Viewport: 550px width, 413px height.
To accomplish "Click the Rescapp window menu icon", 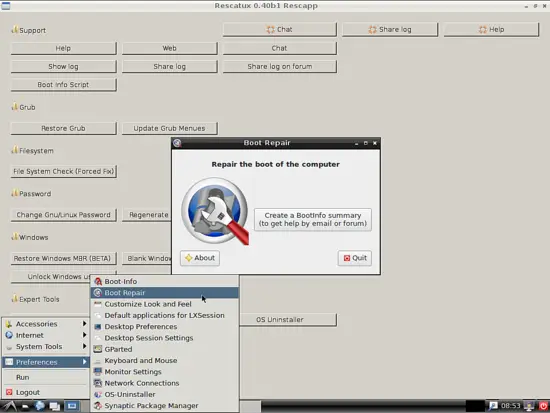I will click(x=6, y=6).
